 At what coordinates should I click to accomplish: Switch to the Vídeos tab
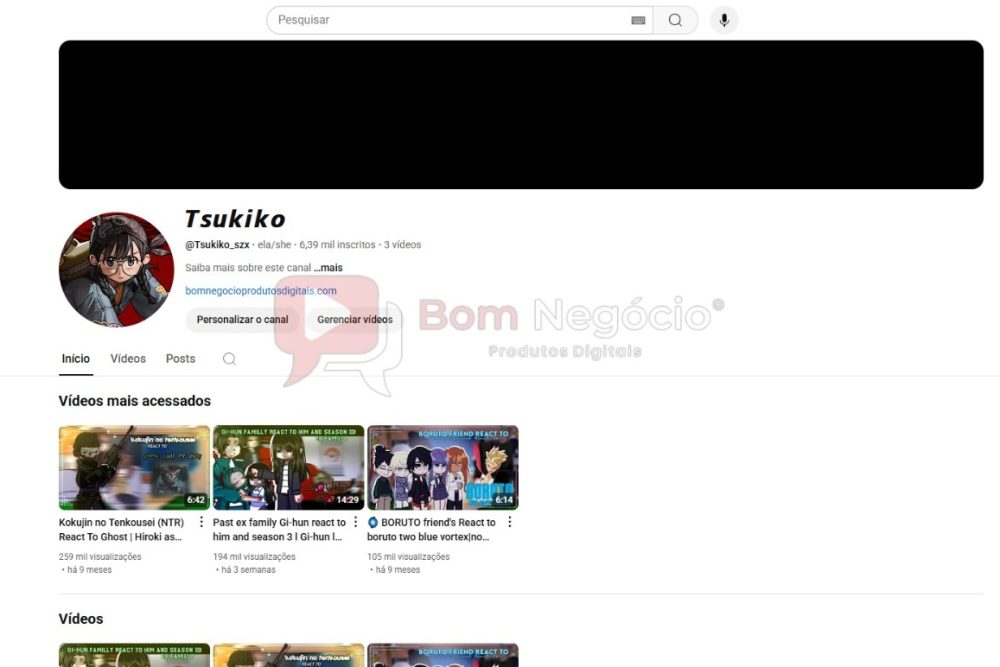pyautogui.click(x=128, y=359)
